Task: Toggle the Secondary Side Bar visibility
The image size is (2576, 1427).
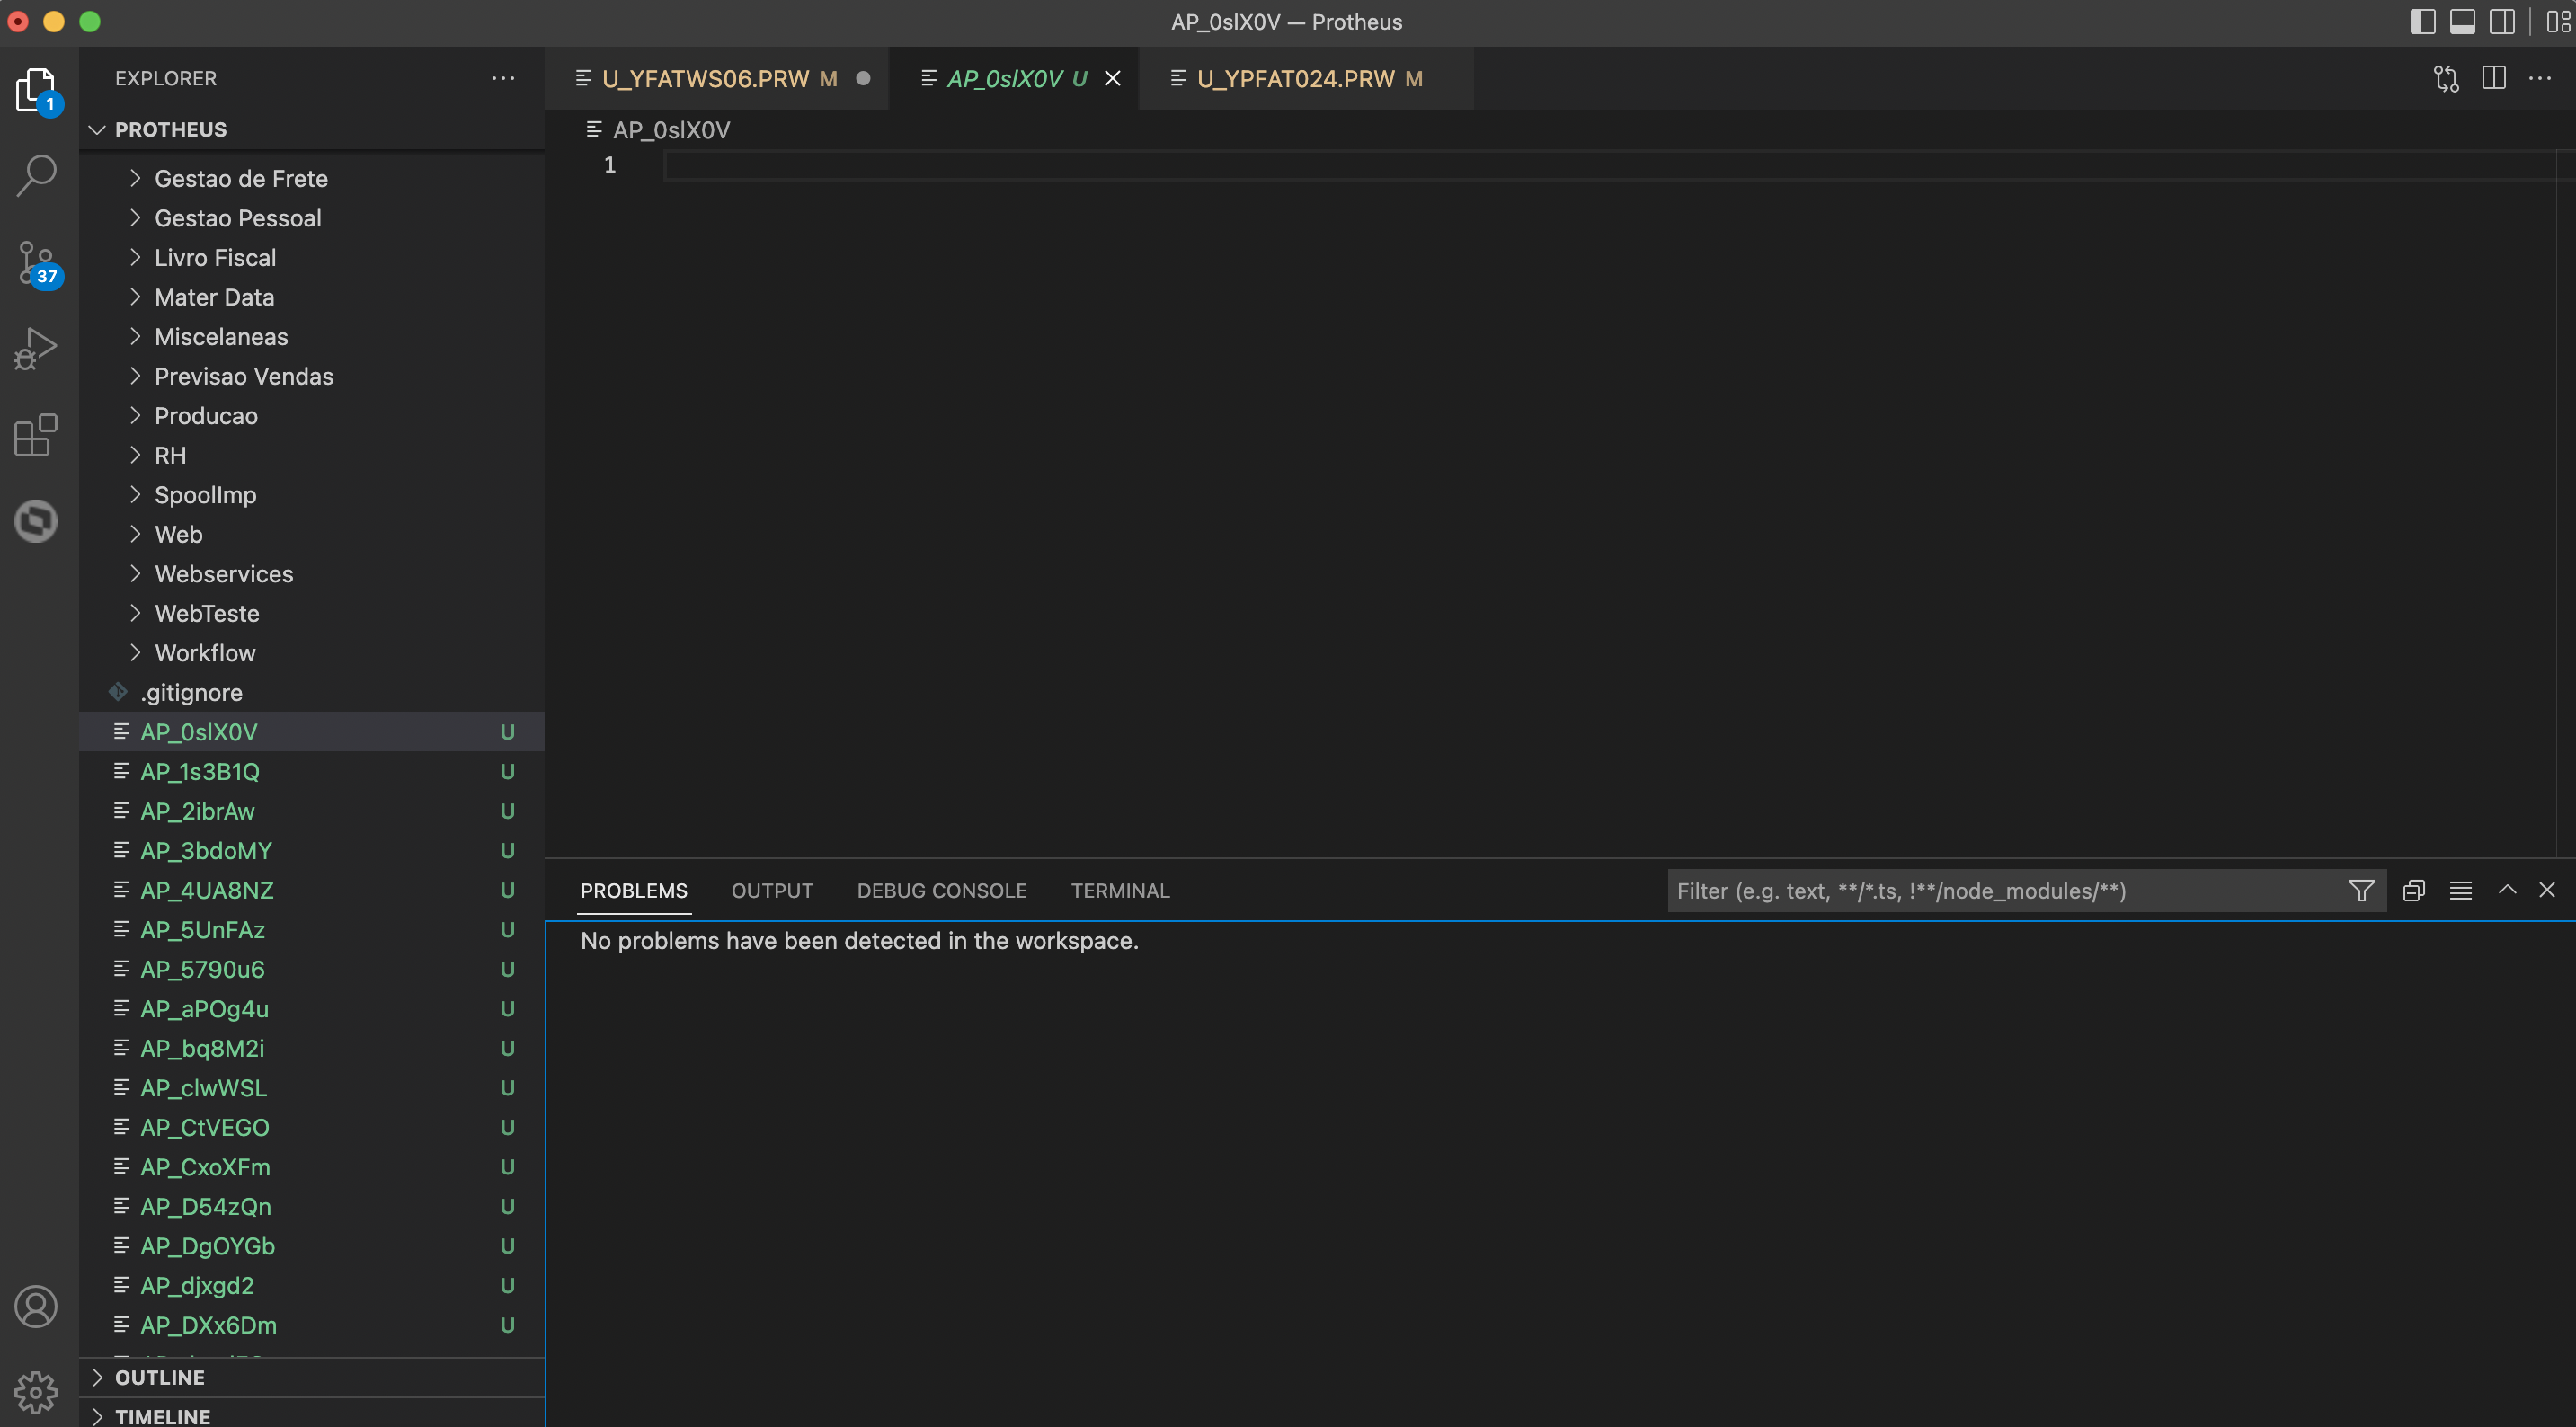Action: pyautogui.click(x=2501, y=21)
